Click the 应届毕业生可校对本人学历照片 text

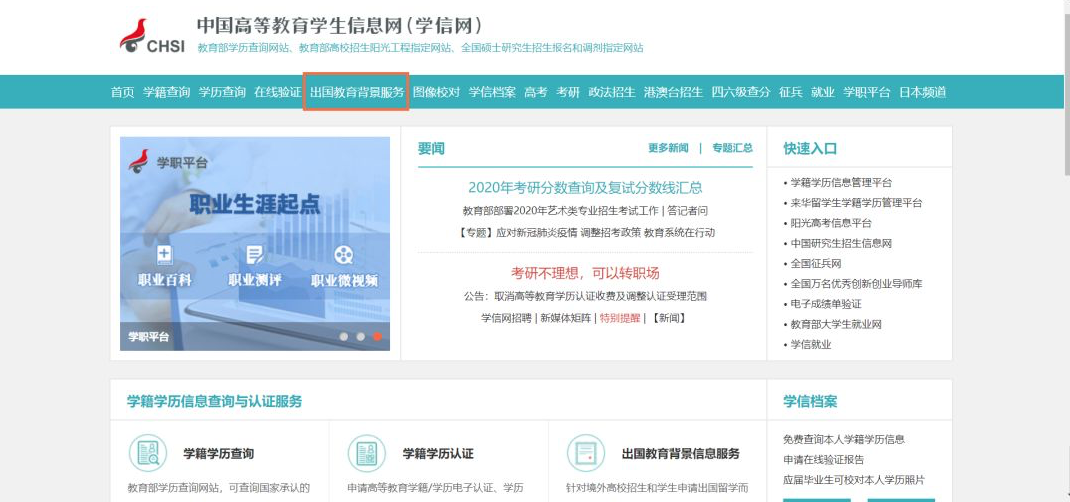[x=854, y=480]
